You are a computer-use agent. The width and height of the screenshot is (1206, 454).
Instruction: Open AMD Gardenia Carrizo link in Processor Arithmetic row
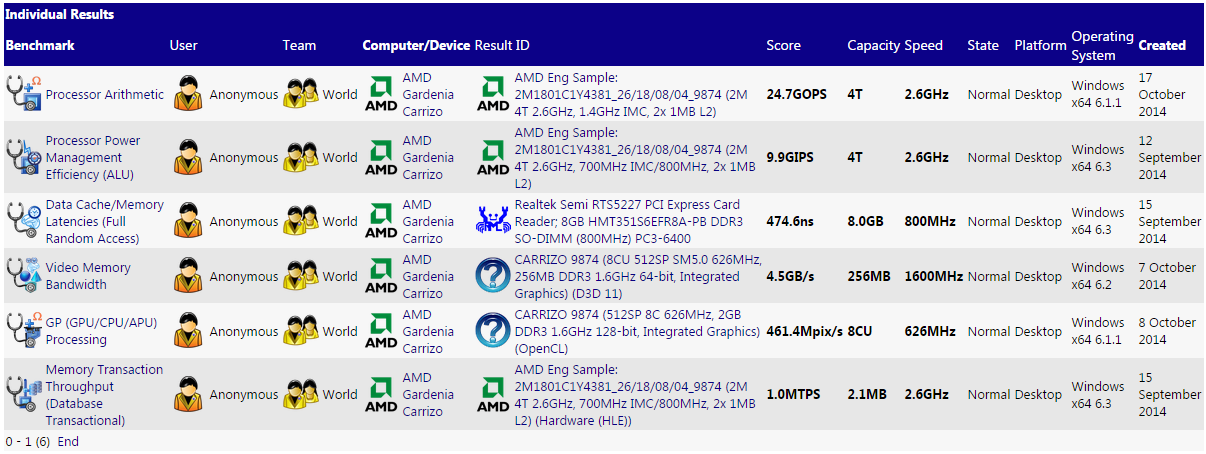tap(428, 94)
